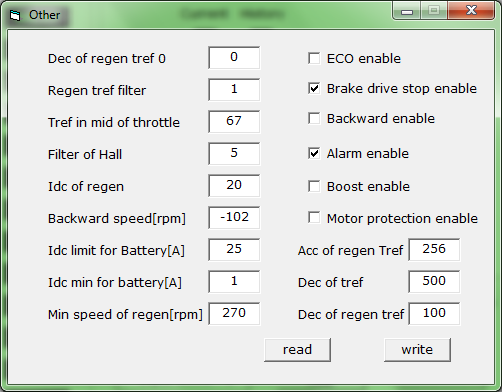
Task: Toggle Motor protection enable checkbox
Action: pos(314,218)
